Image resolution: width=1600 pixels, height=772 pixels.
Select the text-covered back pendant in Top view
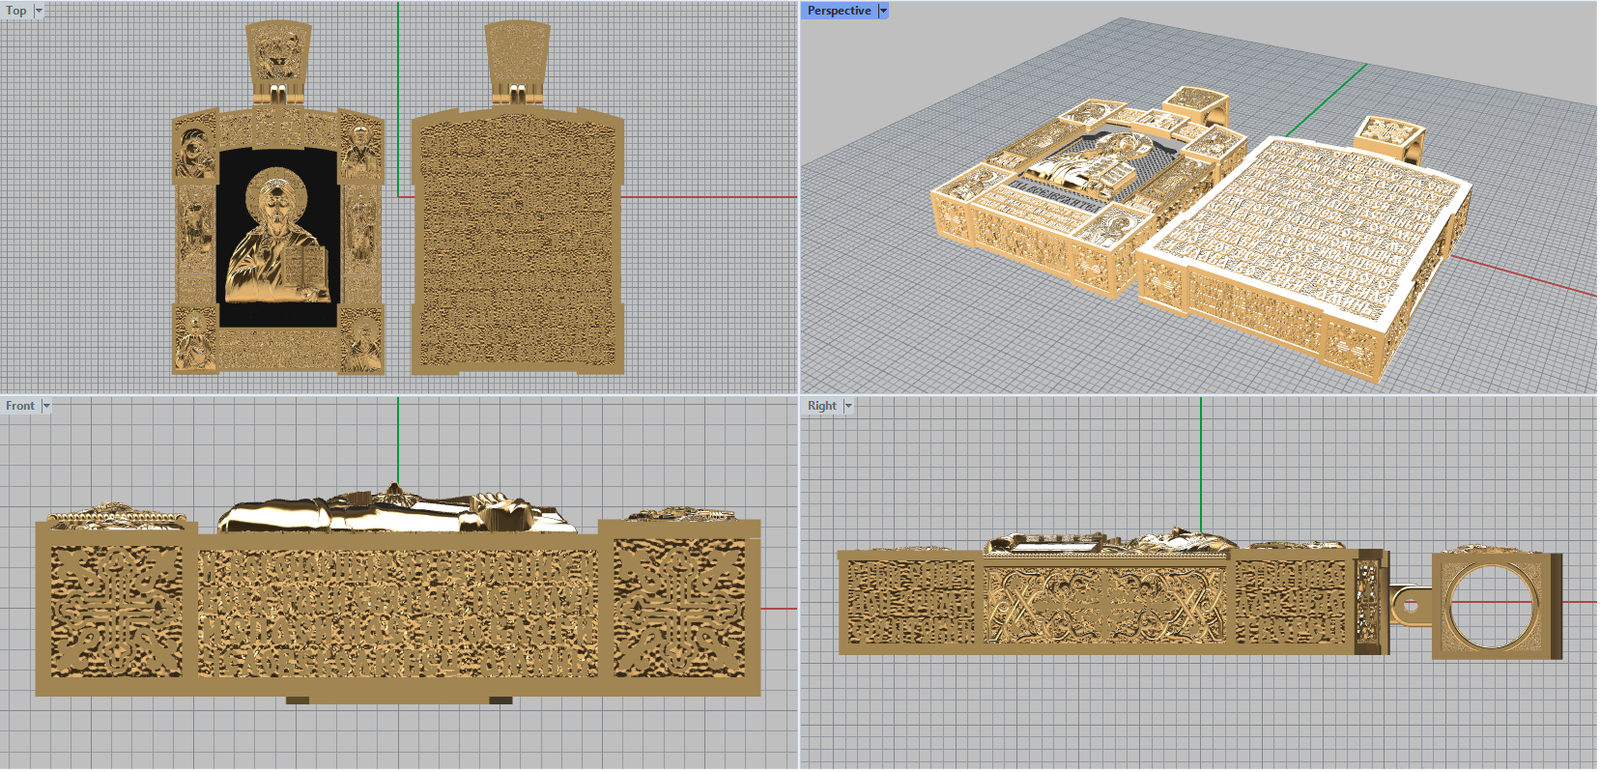tap(517, 245)
